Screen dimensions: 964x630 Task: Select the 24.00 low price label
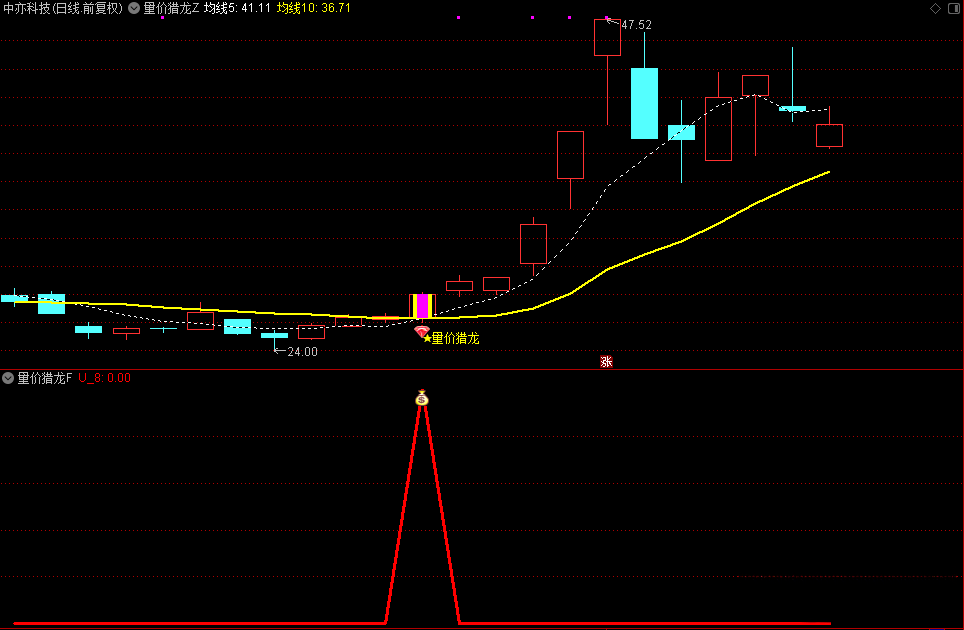point(302,352)
